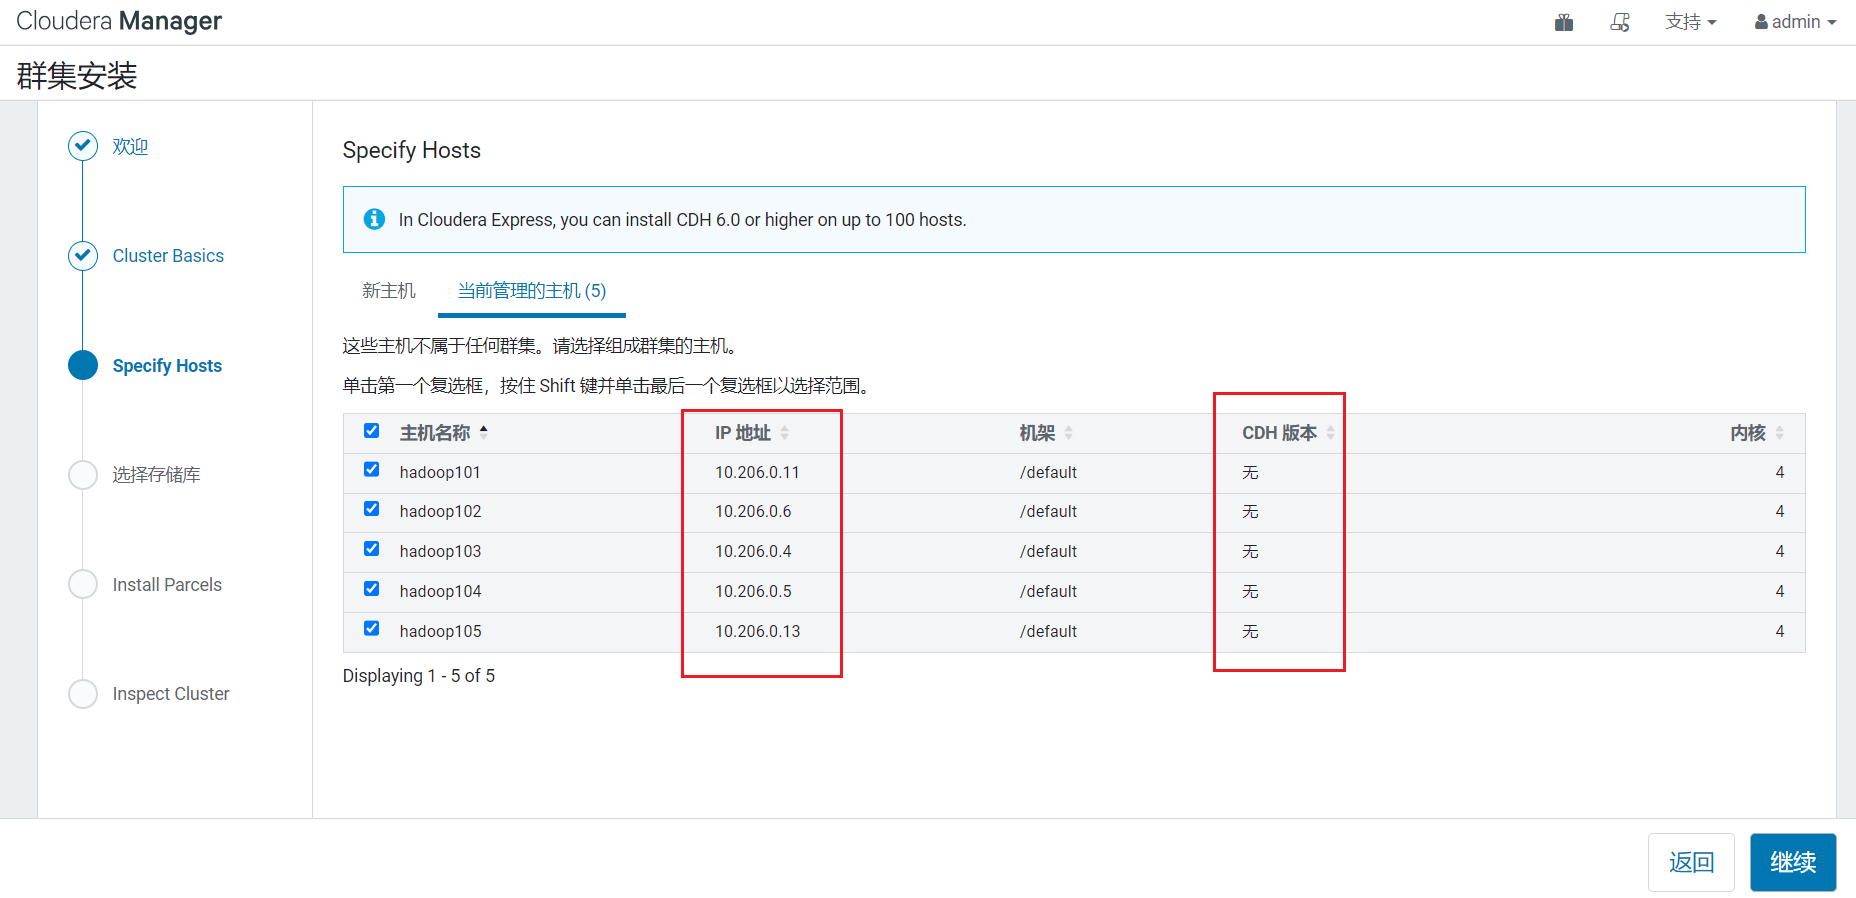
Task: Uncheck the hadoop103 host checkbox
Action: (371, 549)
